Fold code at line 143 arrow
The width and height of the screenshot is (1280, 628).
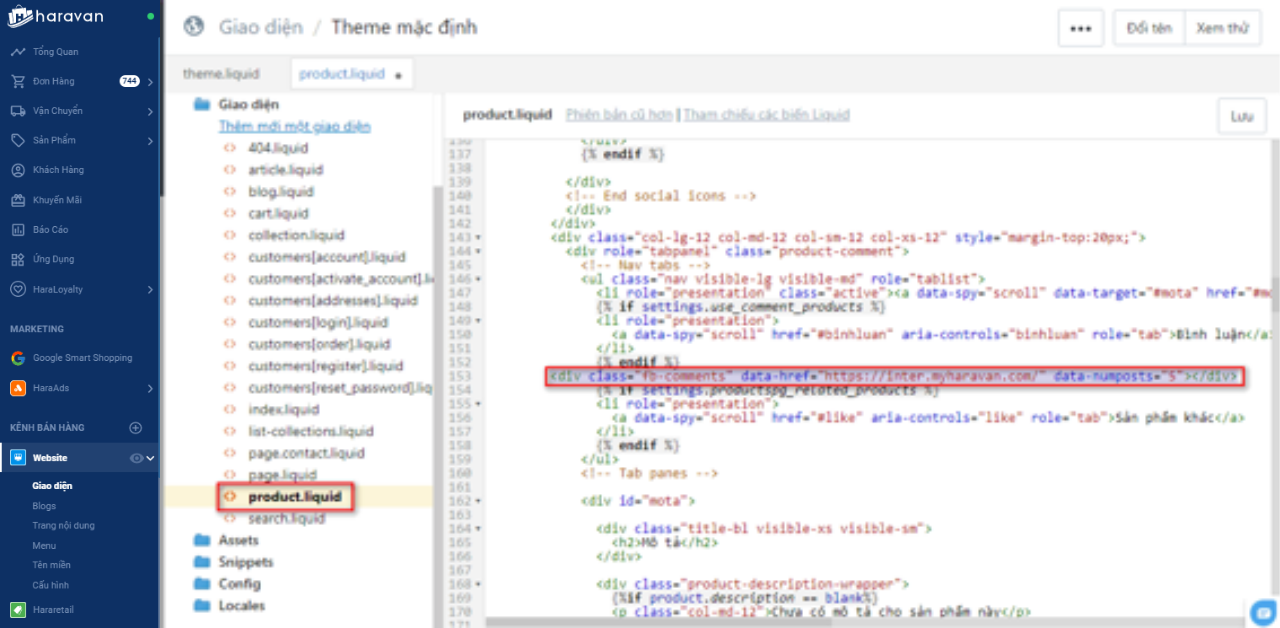[x=478, y=238]
